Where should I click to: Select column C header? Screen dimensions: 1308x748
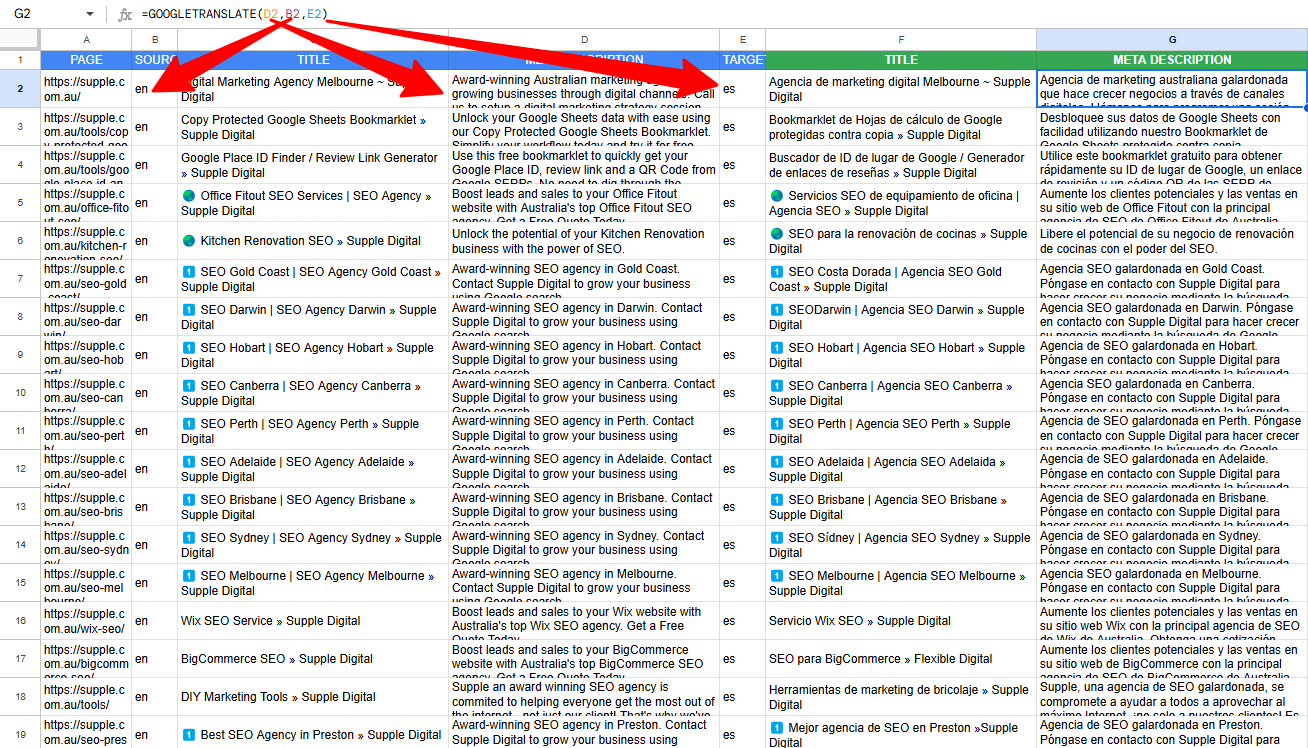click(313, 39)
